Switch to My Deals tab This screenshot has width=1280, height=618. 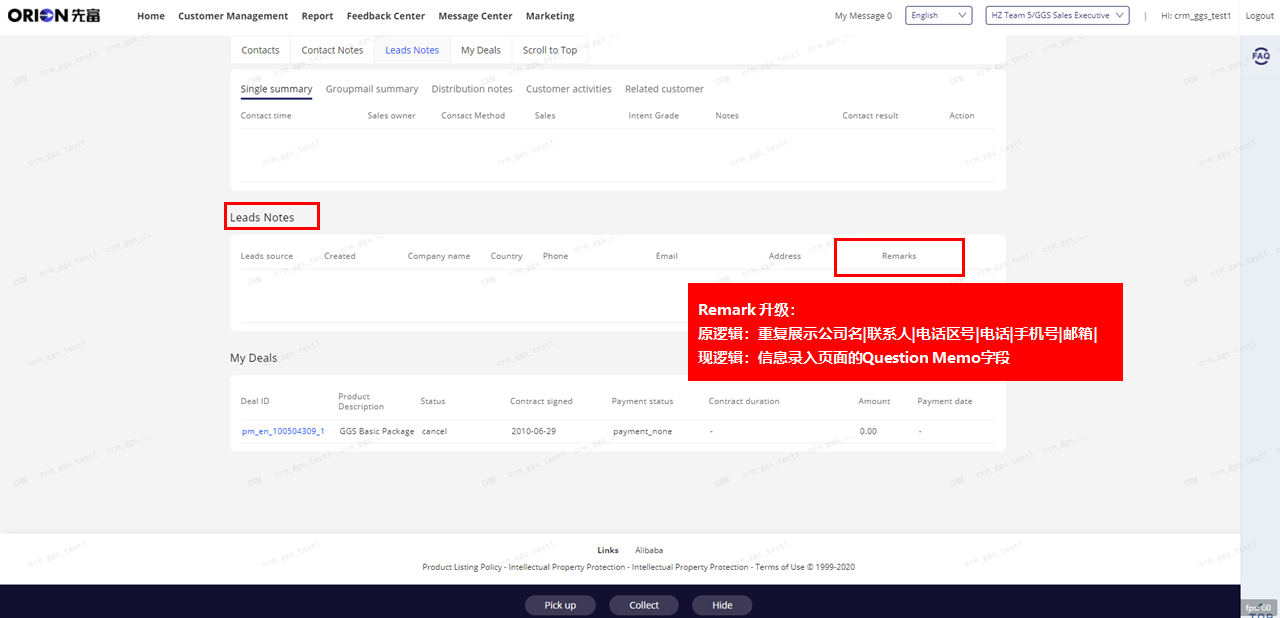[x=481, y=50]
